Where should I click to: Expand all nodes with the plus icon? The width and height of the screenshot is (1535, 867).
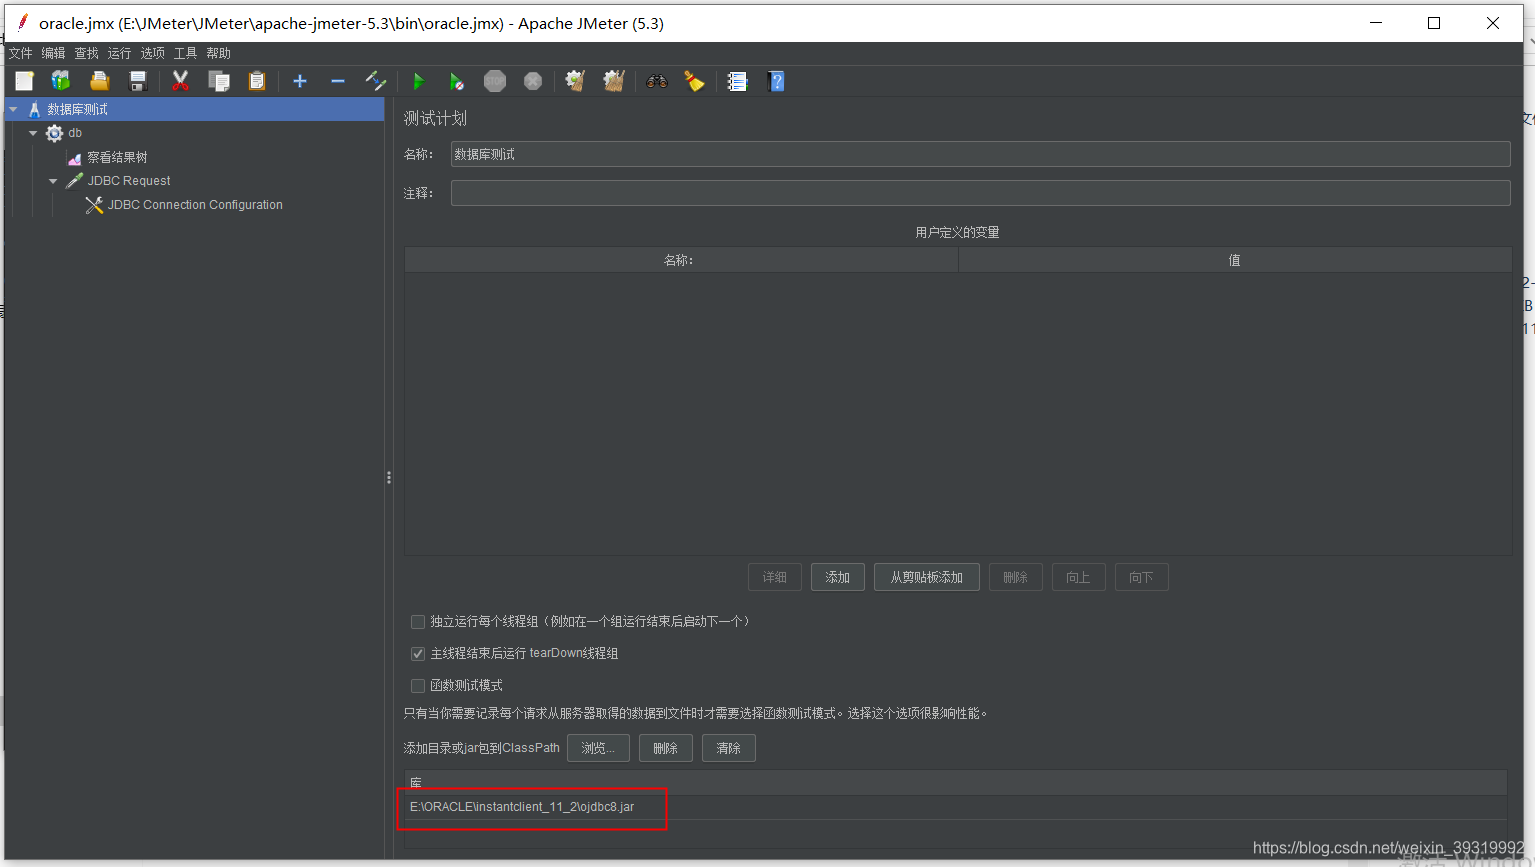click(299, 81)
